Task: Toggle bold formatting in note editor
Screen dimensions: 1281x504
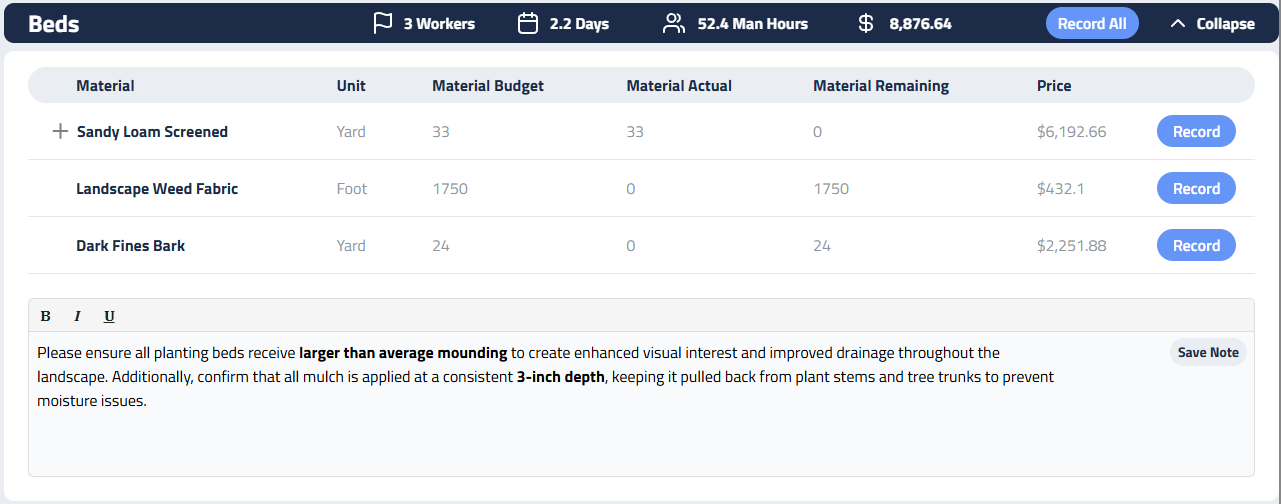Action: coord(45,316)
